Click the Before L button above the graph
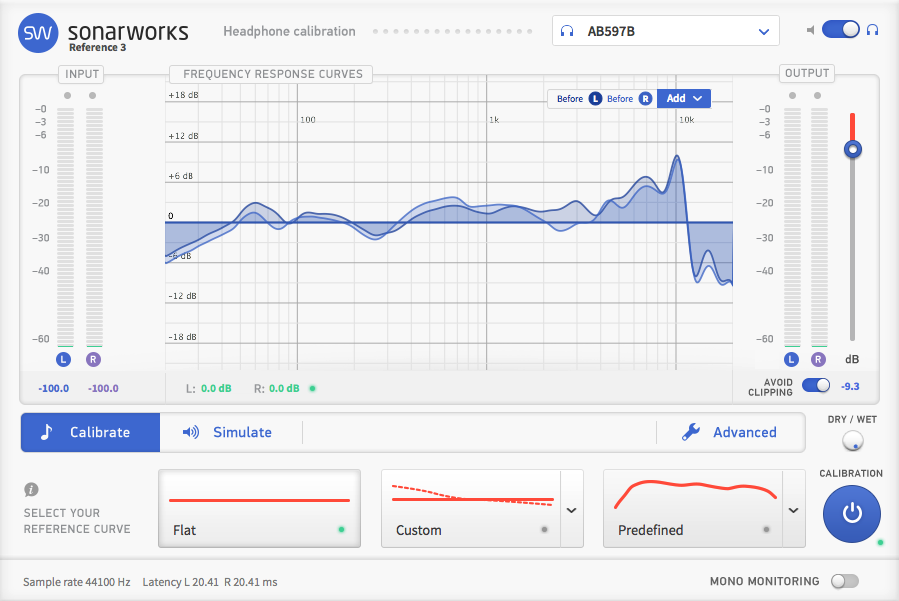This screenshot has height=601, width=899. click(577, 98)
